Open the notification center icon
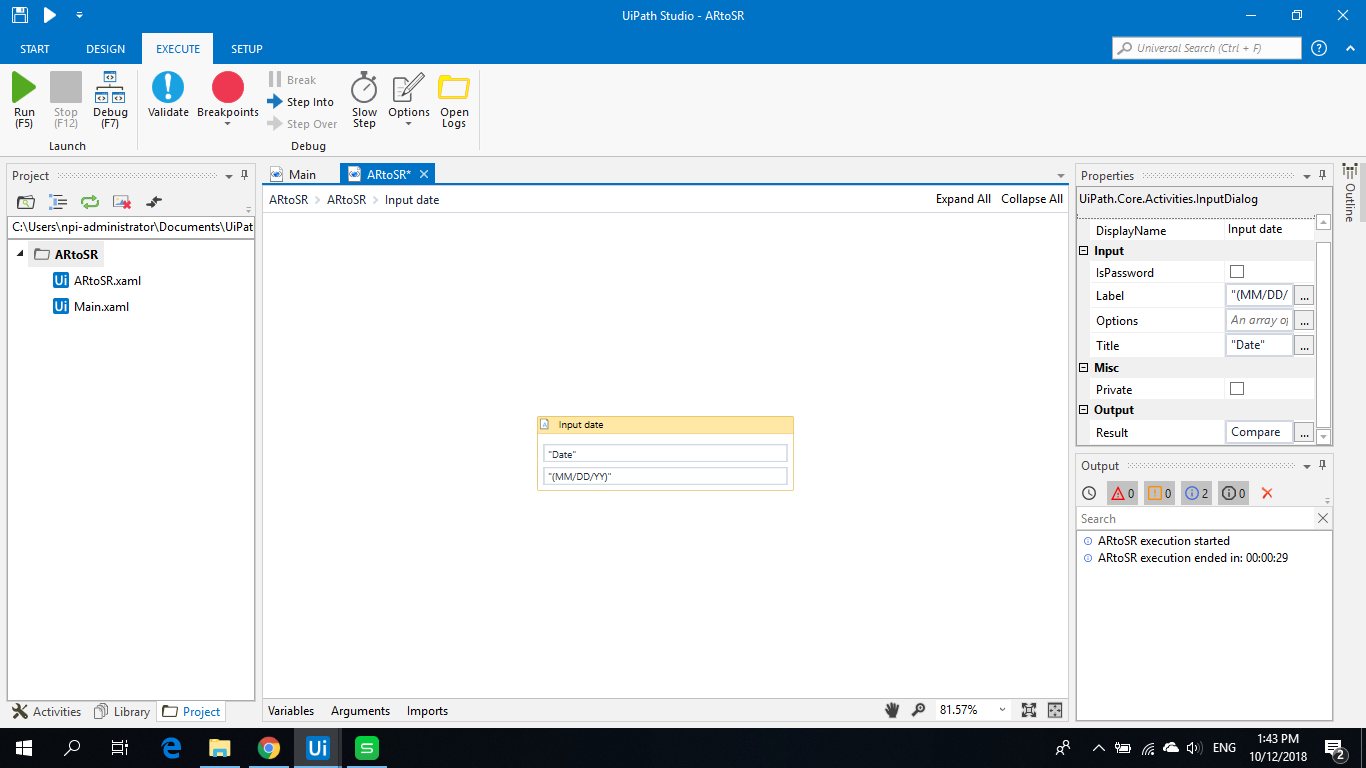This screenshot has height=768, width=1366. click(1335, 747)
